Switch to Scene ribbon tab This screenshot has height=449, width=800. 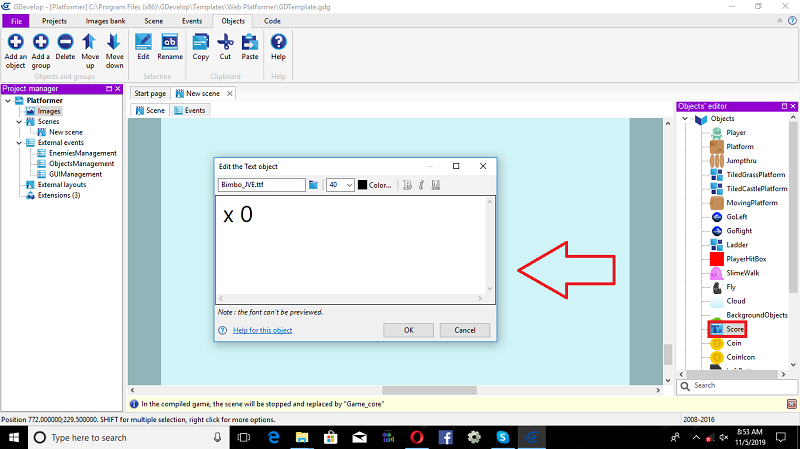[154, 21]
